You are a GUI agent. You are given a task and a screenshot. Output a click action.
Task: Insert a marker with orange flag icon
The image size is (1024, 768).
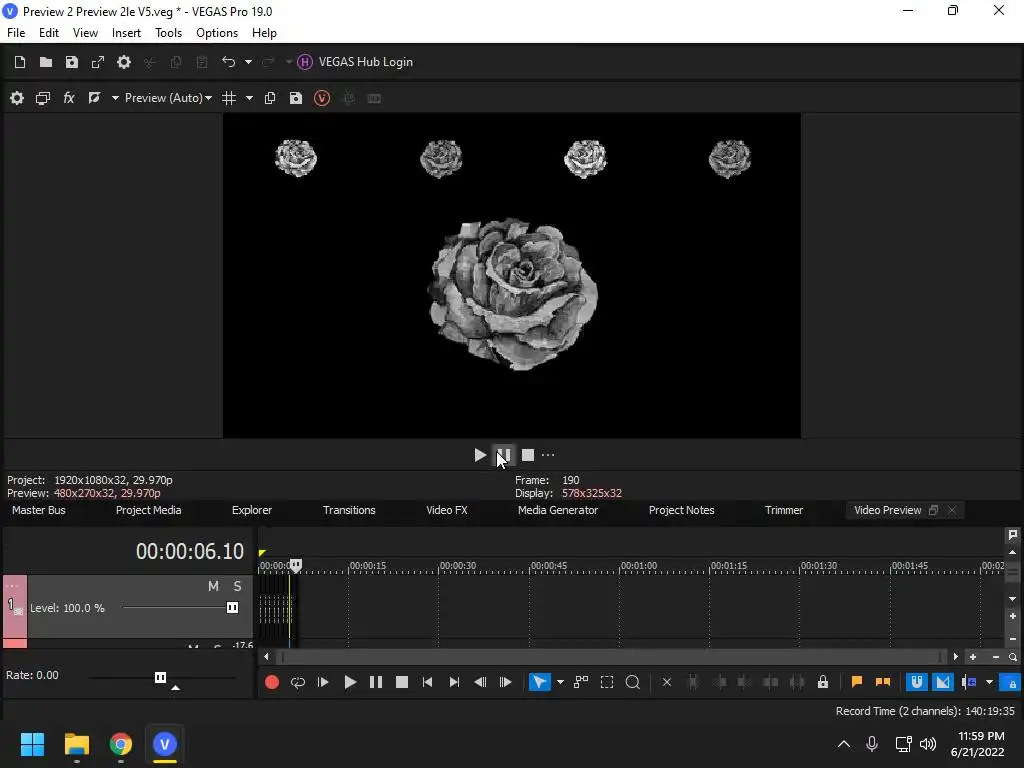point(857,682)
